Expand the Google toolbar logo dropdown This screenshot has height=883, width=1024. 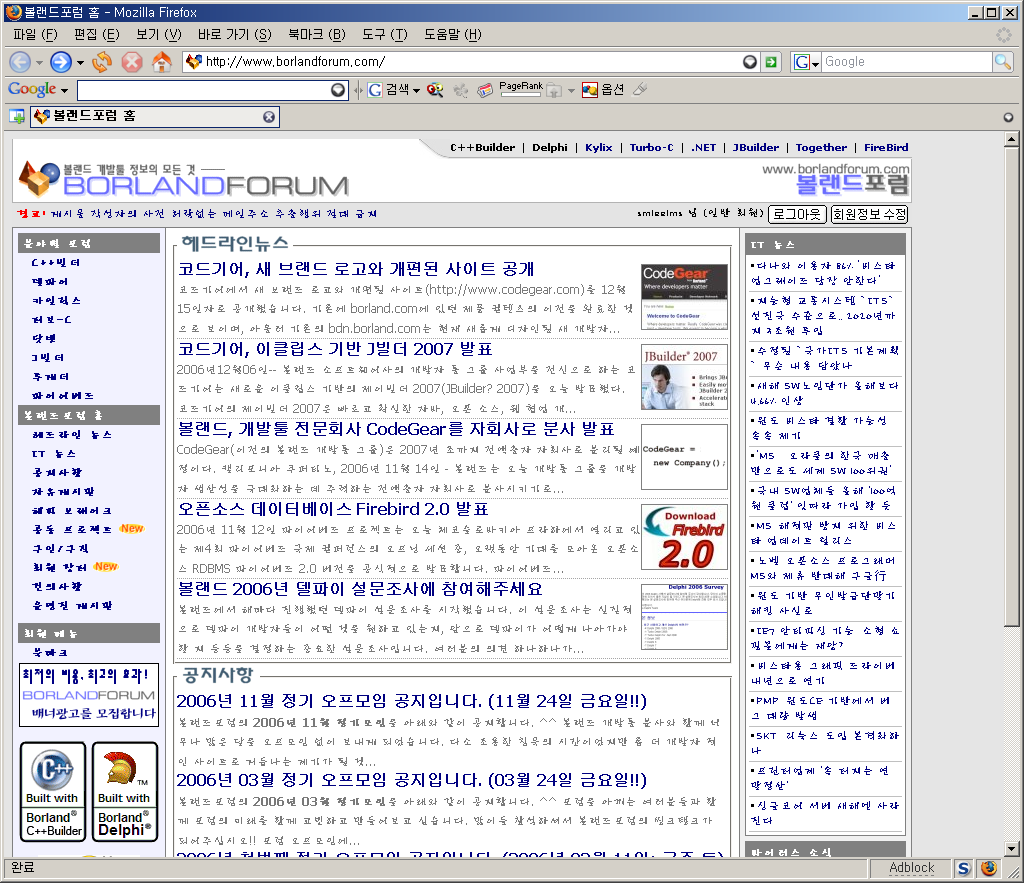click(x=64, y=90)
